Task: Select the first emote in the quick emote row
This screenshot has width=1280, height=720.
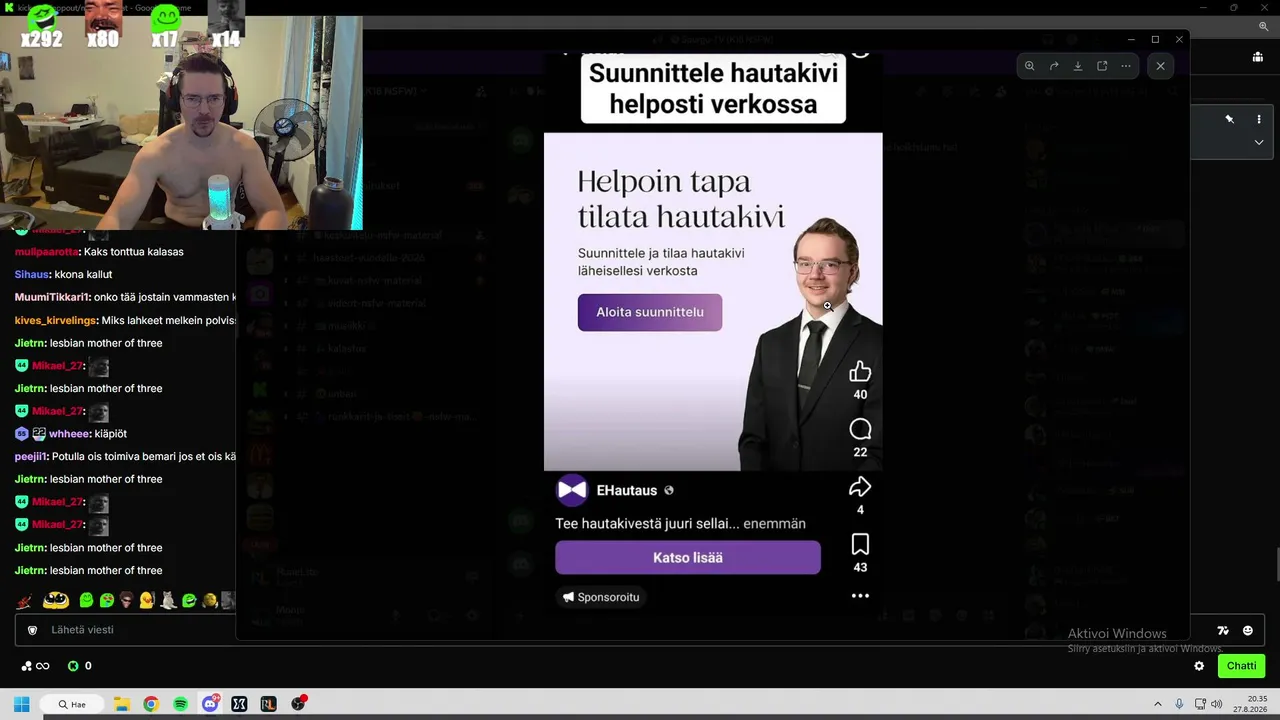Action: (25, 600)
